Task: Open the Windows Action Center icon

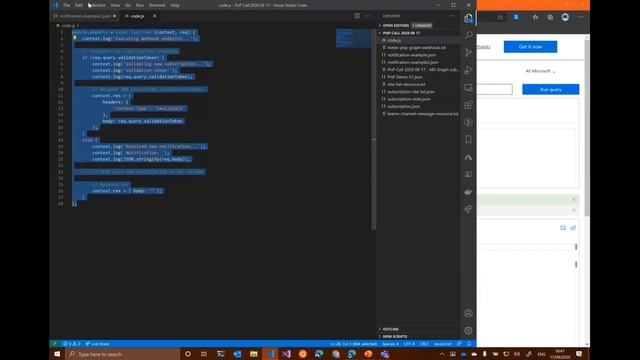Action: 579,354
